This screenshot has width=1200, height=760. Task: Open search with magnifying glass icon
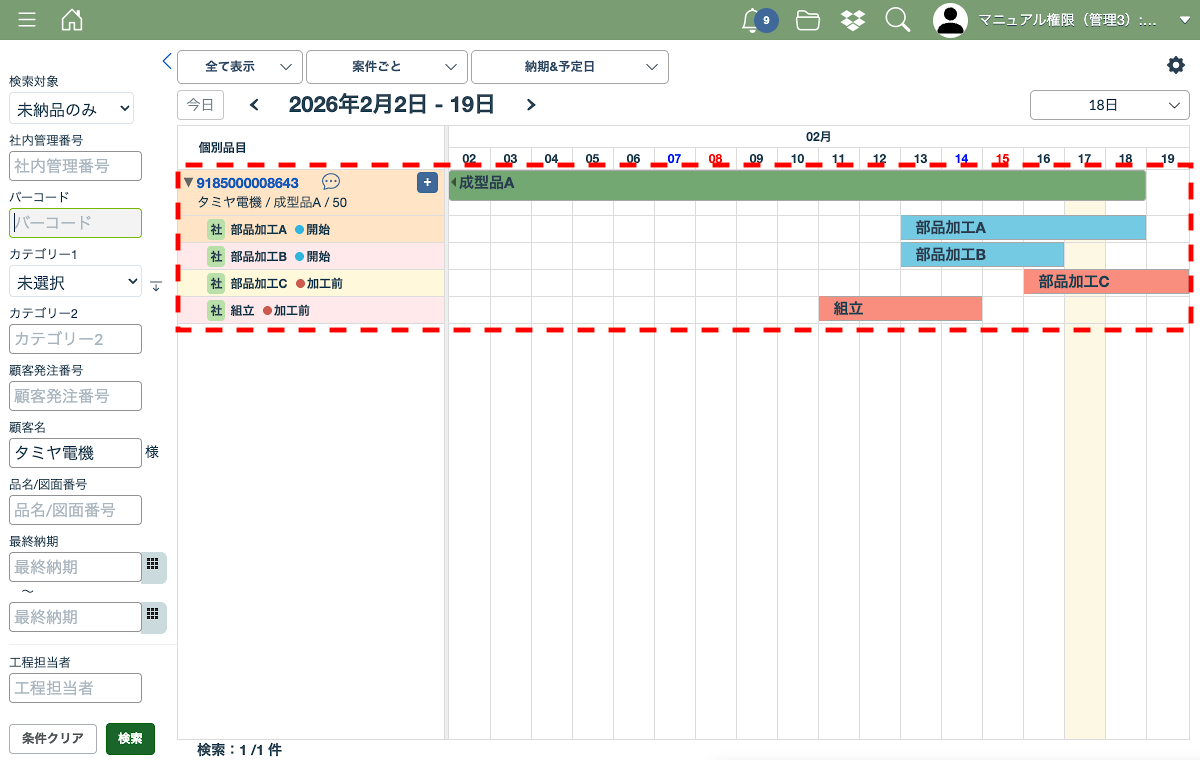(898, 20)
